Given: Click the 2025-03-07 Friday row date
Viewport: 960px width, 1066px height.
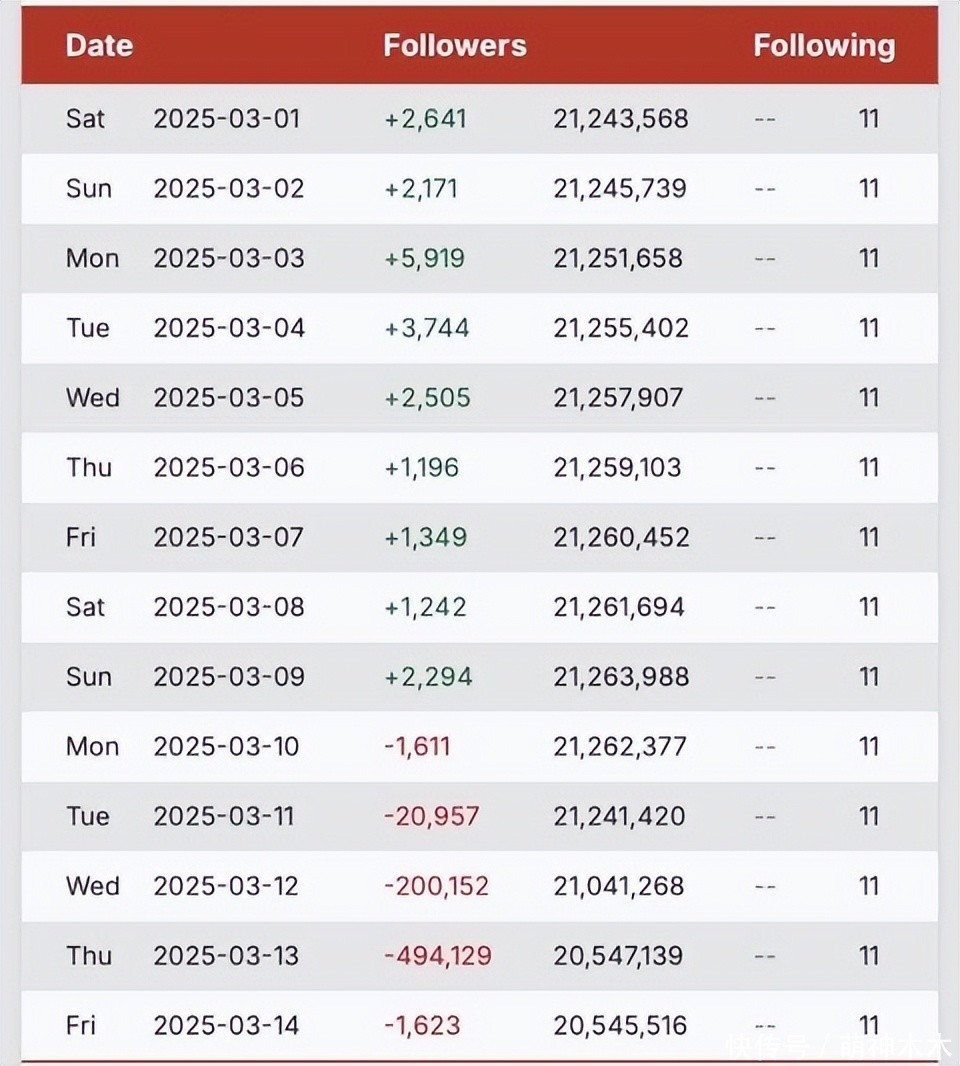Looking at the screenshot, I should pos(228,538).
